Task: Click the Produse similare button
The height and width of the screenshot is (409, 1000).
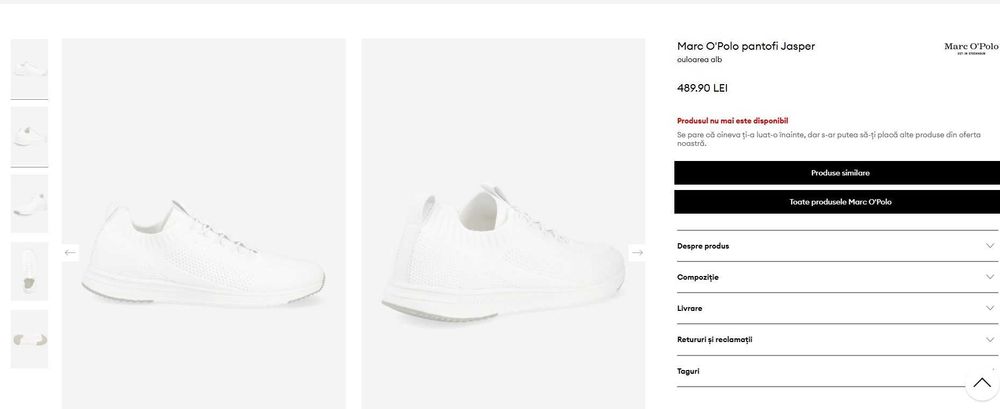Action: (x=836, y=173)
